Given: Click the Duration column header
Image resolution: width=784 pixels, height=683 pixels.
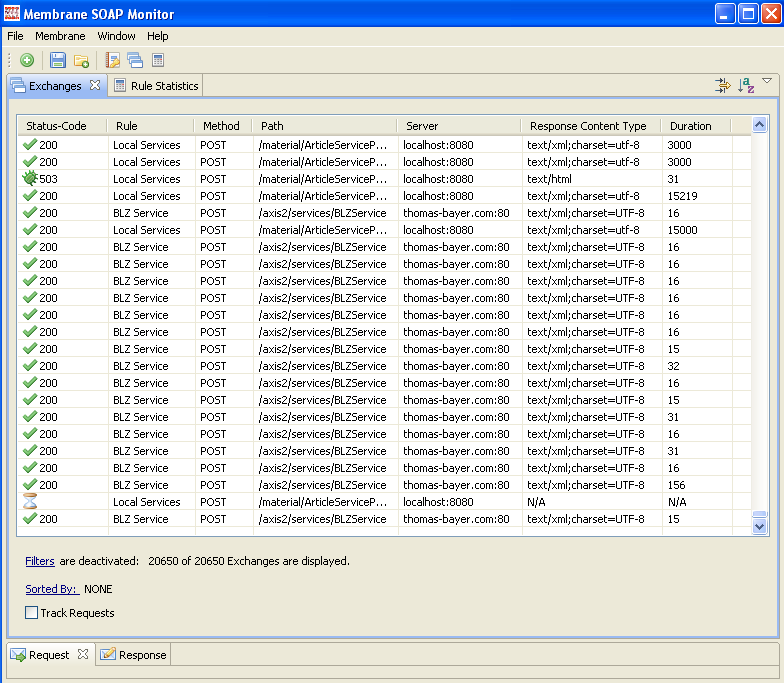Looking at the screenshot, I should click(x=696, y=126).
